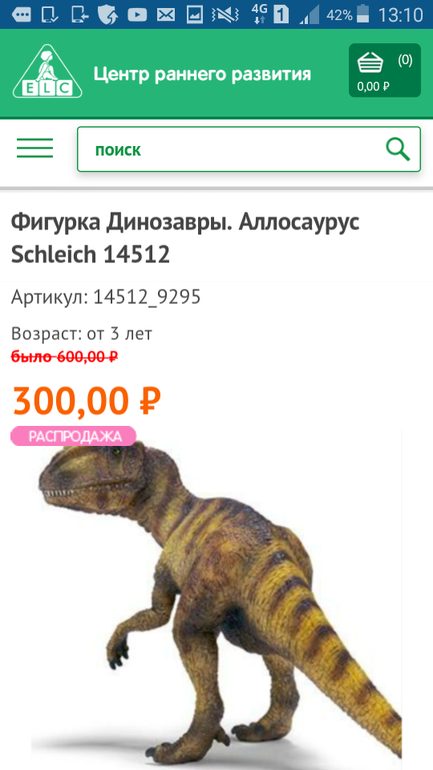Screen dimensions: 433x770
Task: Tap the basket total 0,00 ₽
Action: point(373,87)
